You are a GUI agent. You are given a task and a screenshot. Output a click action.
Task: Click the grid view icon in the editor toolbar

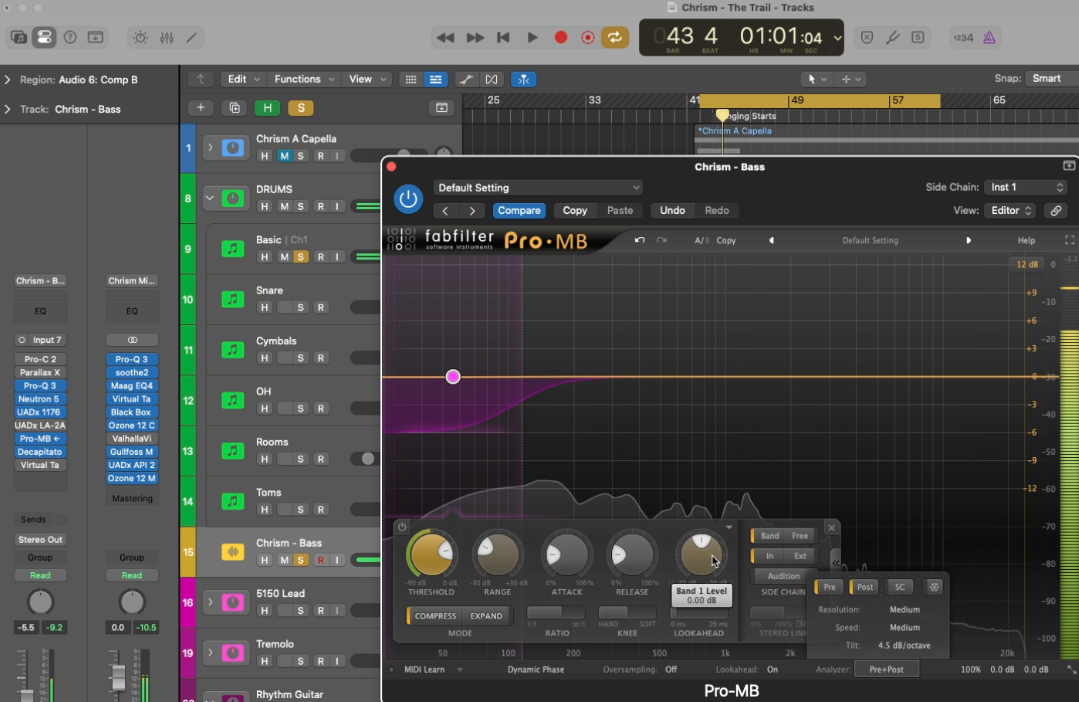[412, 78]
